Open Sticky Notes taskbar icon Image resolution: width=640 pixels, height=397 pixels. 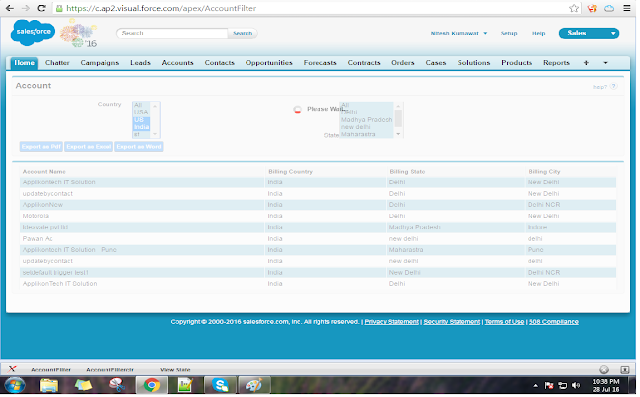tap(83, 385)
